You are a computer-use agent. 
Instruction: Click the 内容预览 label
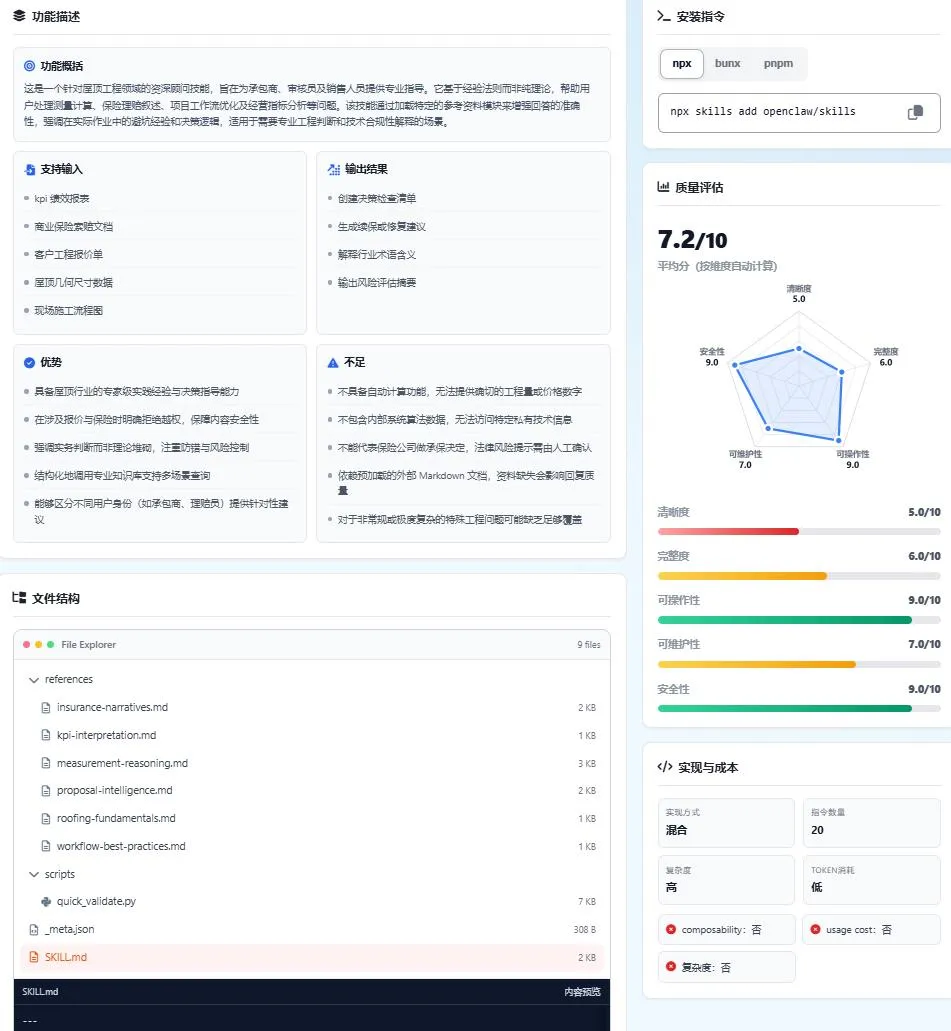click(x=582, y=992)
